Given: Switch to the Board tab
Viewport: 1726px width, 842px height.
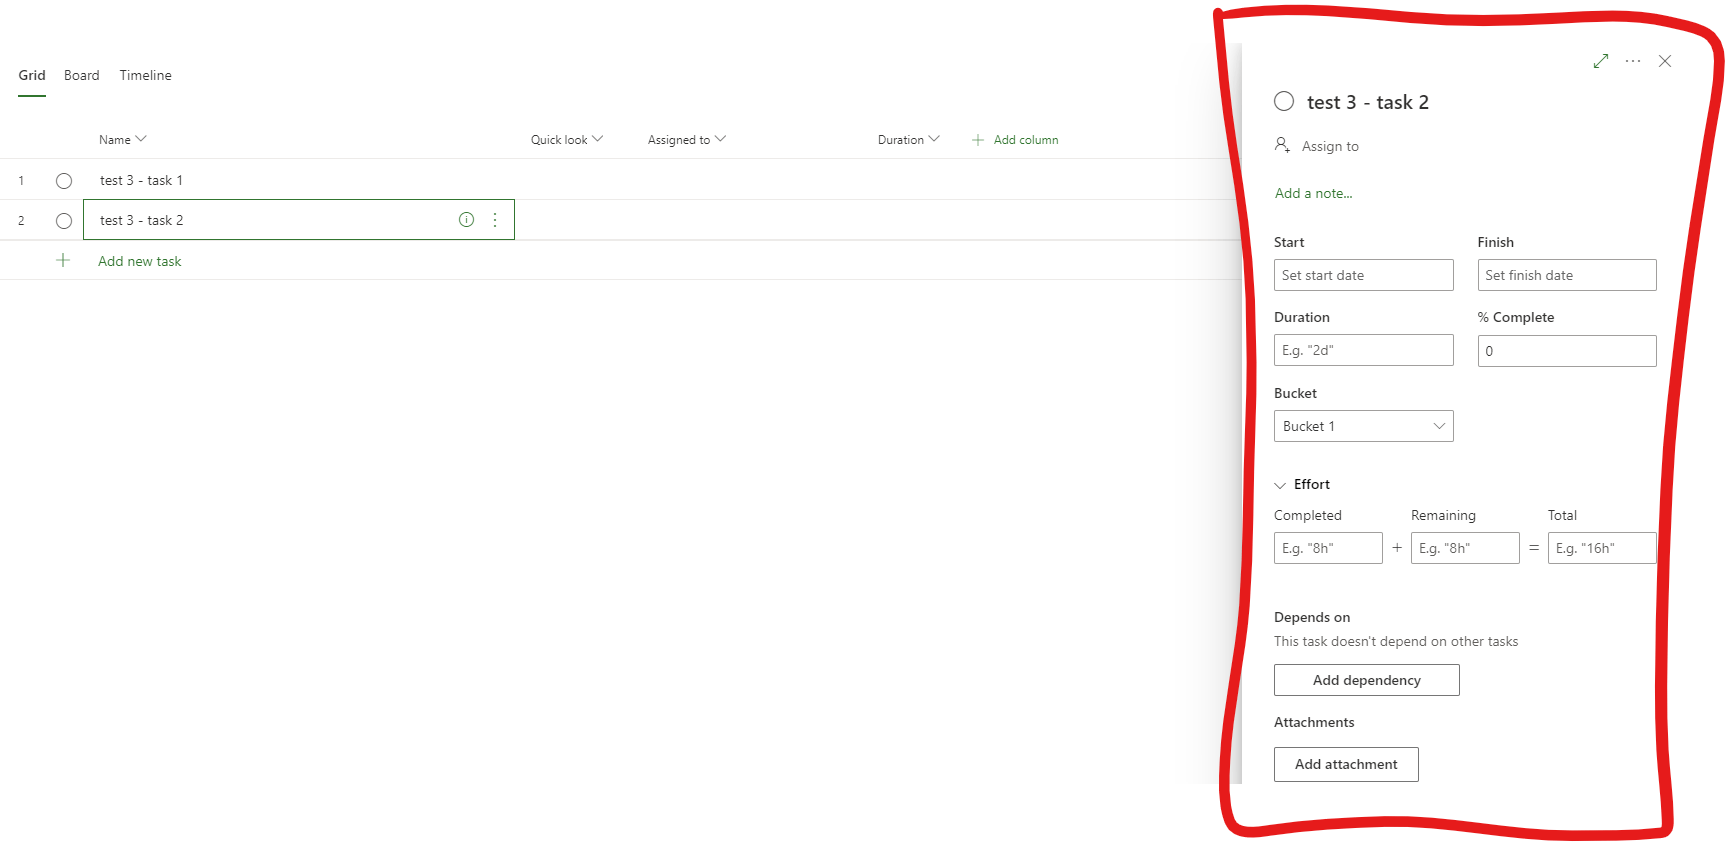Looking at the screenshot, I should pyautogui.click(x=82, y=75).
